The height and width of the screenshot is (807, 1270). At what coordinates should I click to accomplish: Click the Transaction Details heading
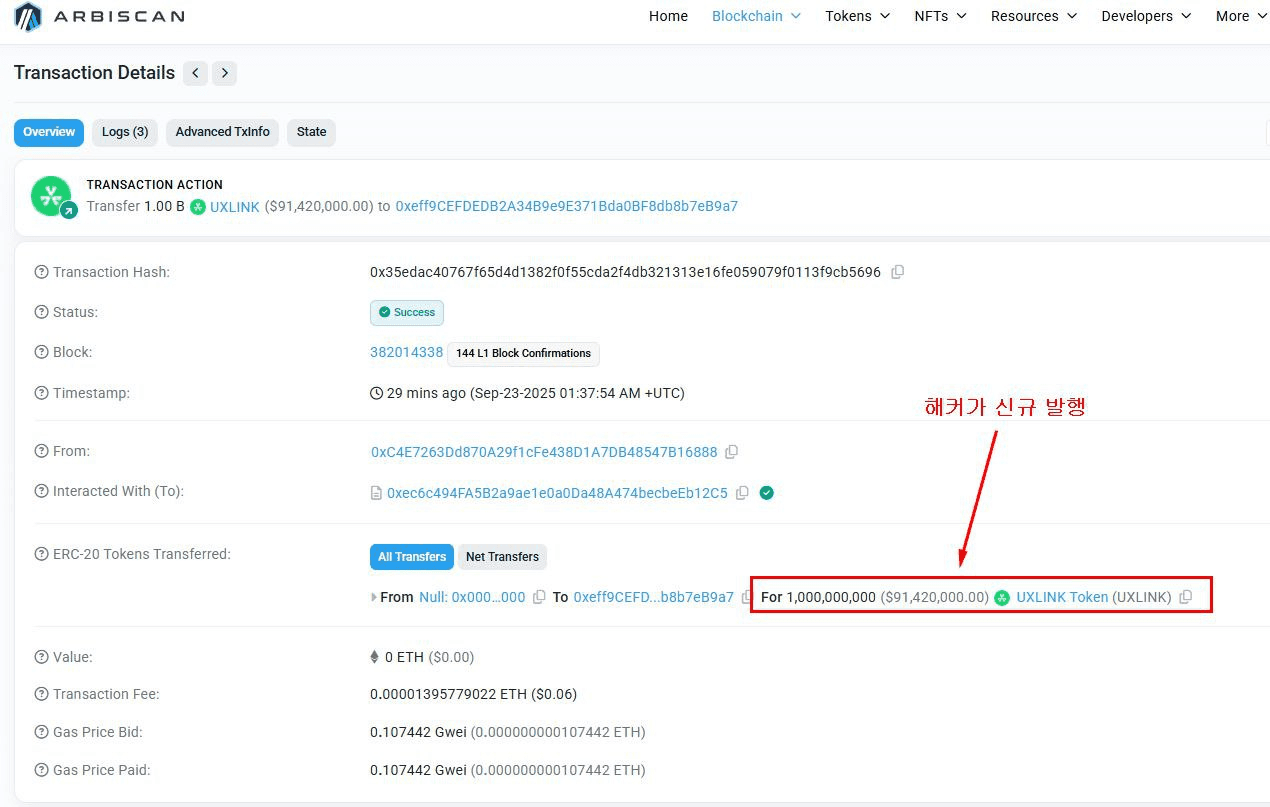pyautogui.click(x=94, y=73)
